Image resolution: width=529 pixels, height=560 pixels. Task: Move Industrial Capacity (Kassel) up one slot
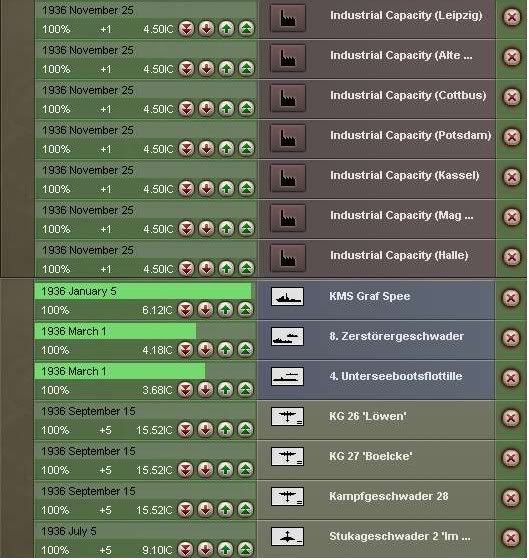(226, 189)
